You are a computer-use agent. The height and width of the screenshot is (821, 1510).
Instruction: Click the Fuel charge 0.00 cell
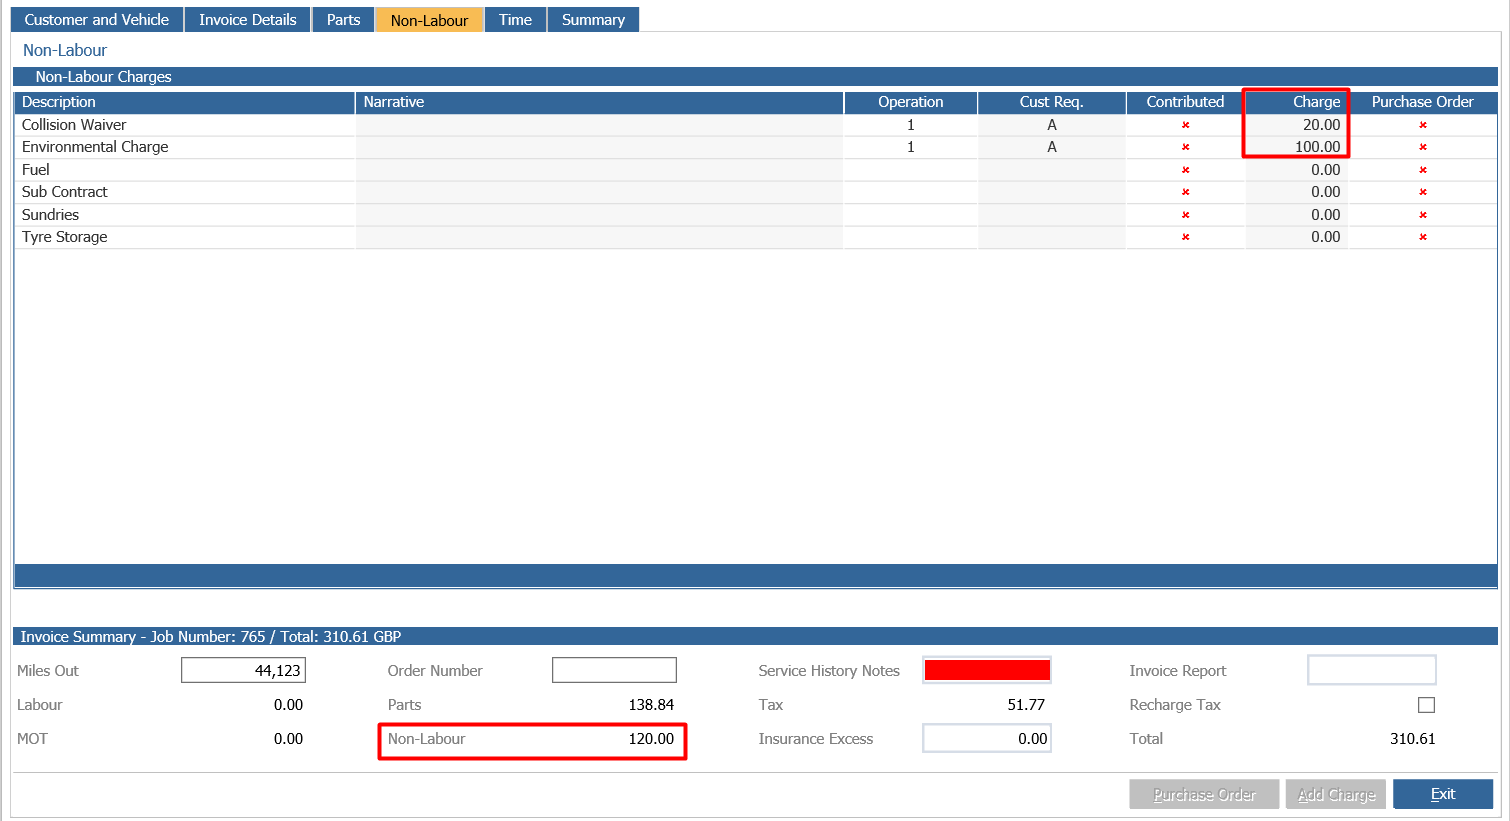point(1296,170)
